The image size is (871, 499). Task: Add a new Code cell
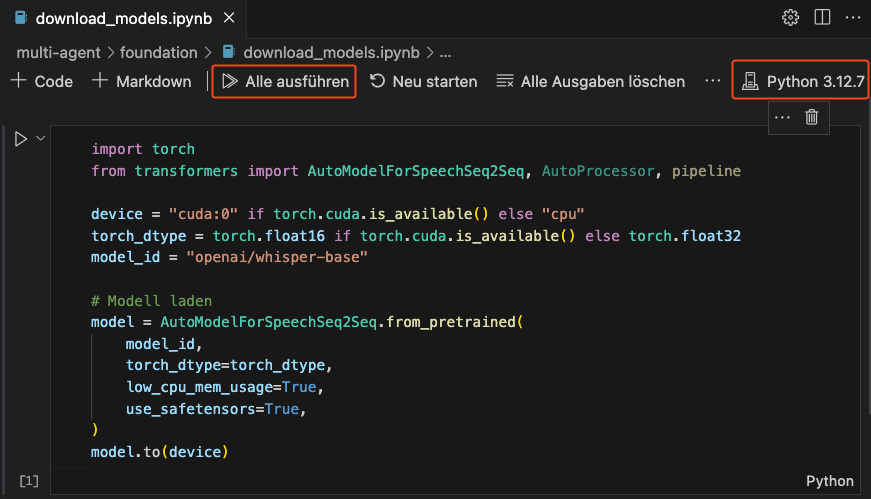42,81
